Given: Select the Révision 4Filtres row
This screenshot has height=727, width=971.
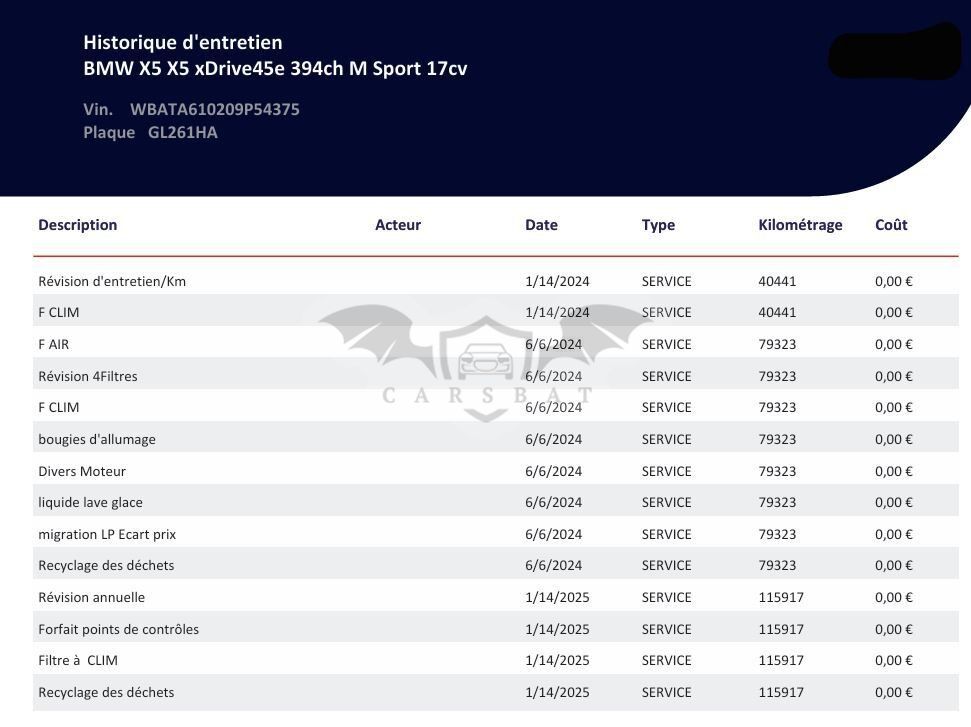Looking at the screenshot, I should [495, 376].
